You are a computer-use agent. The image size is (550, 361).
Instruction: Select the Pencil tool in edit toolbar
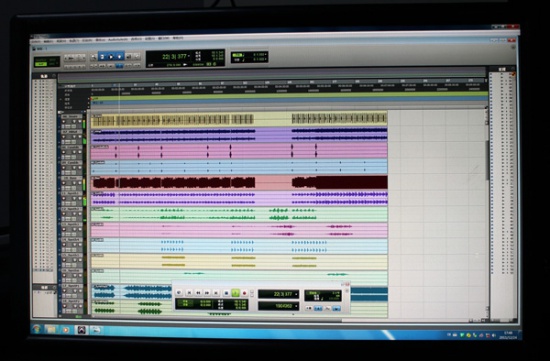click(137, 57)
